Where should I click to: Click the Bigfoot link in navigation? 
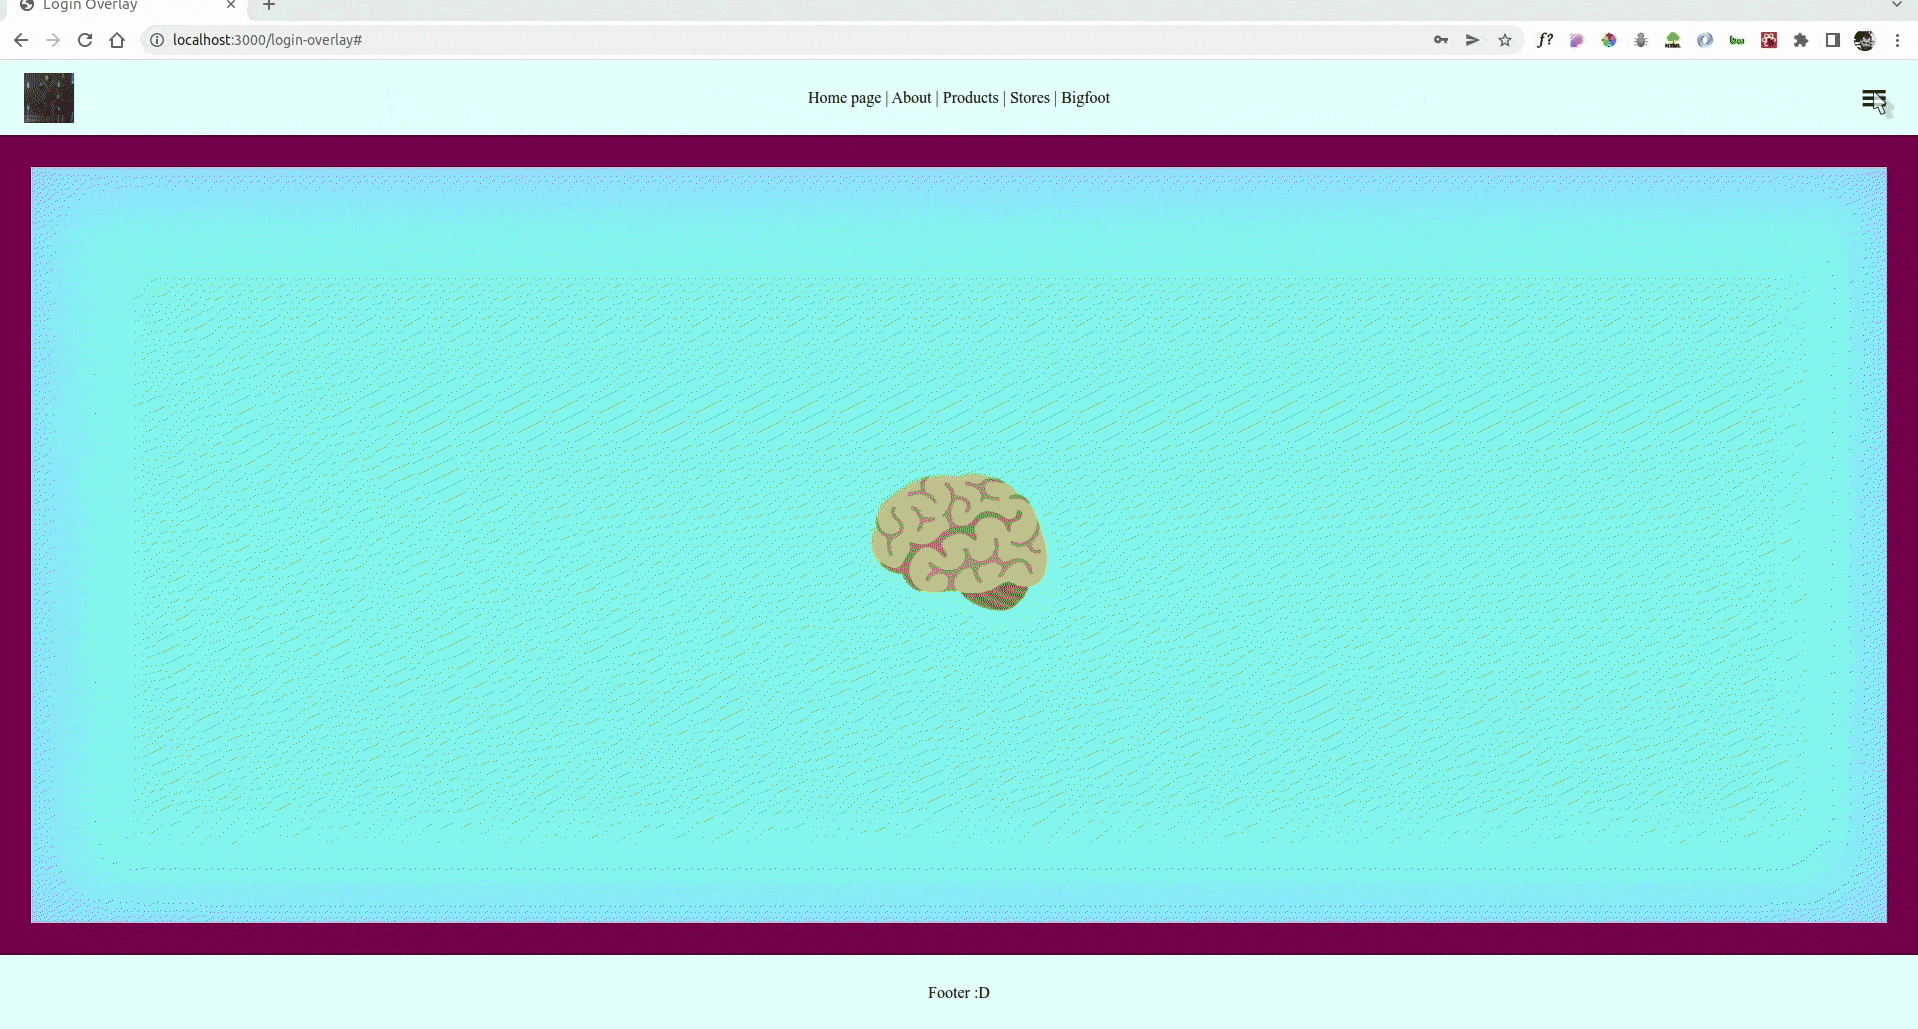pos(1085,98)
